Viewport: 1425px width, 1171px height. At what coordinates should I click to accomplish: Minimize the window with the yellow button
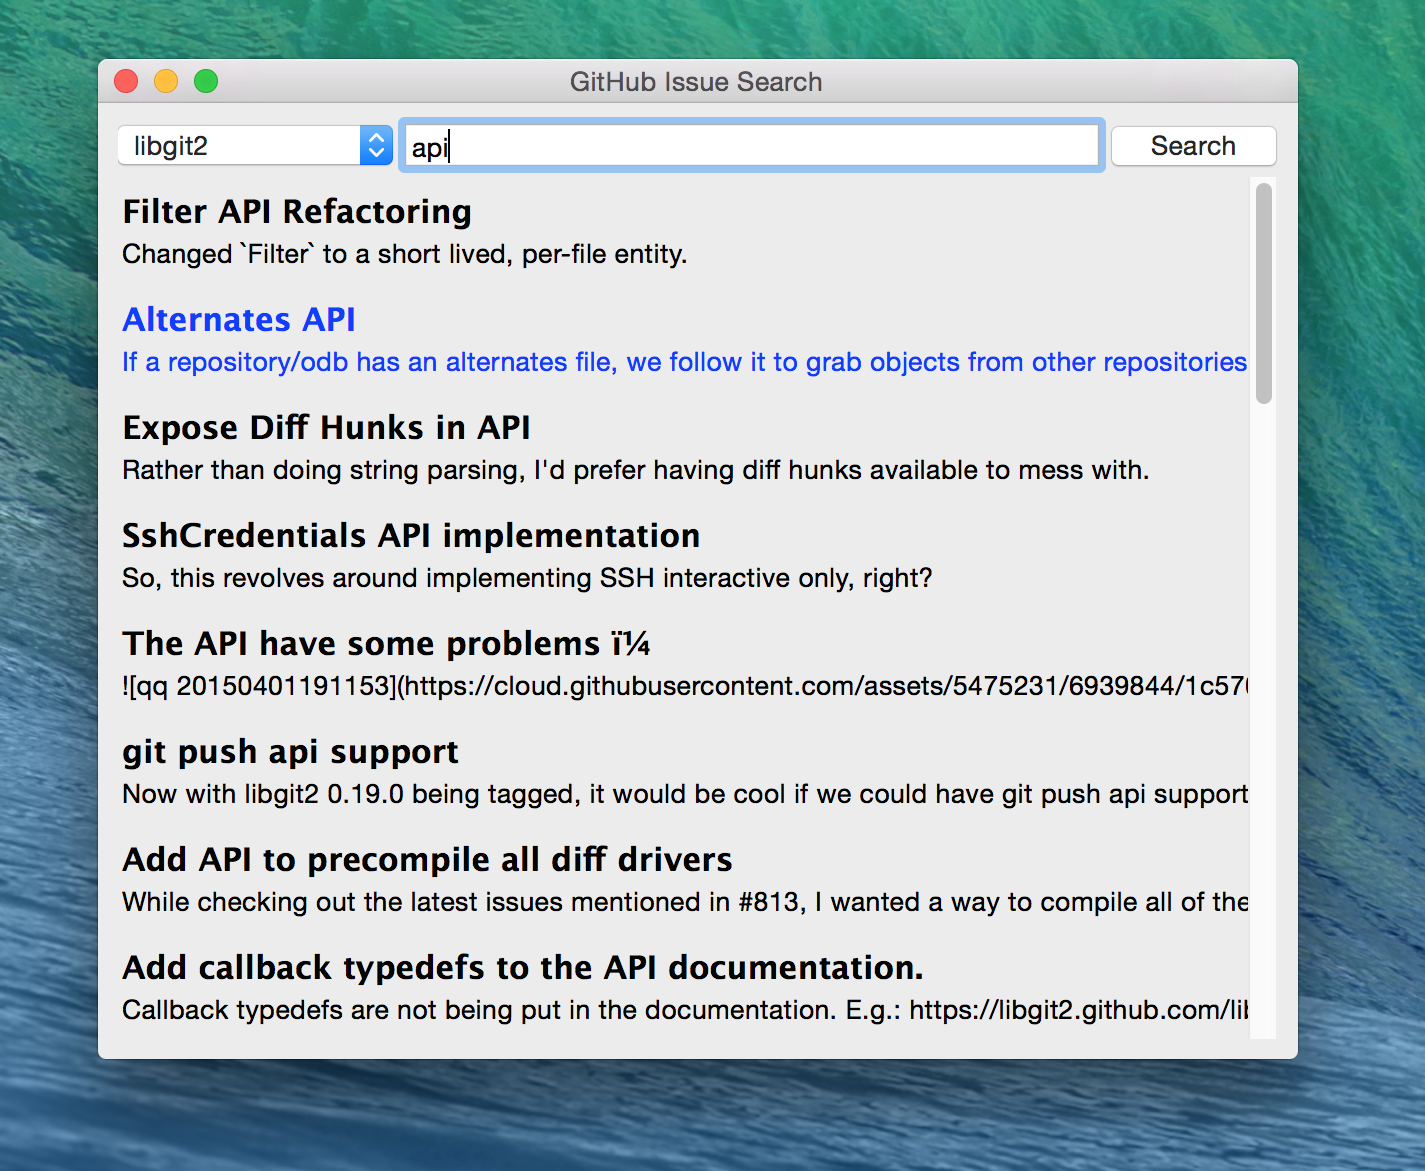166,81
